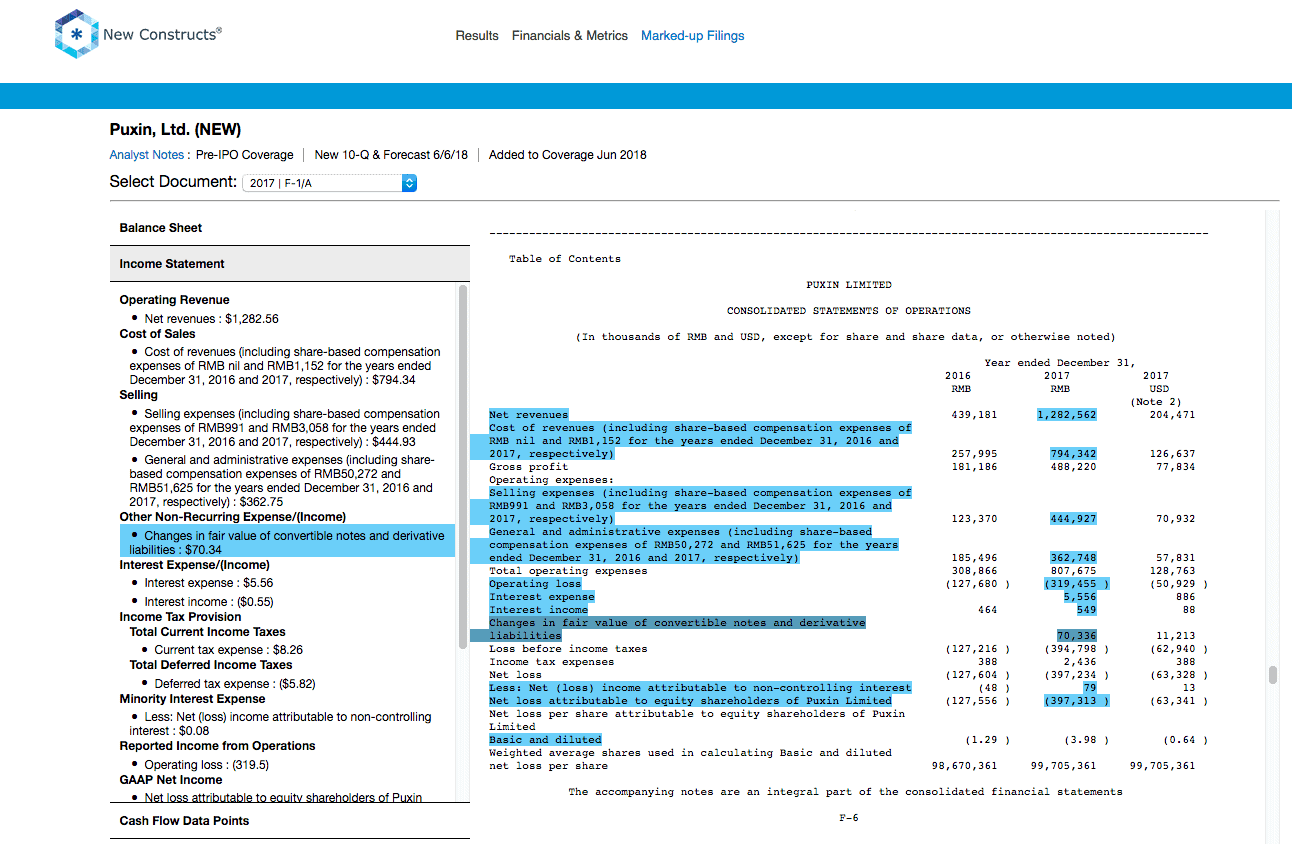Open Financials & Metrics navigation item

click(x=570, y=36)
